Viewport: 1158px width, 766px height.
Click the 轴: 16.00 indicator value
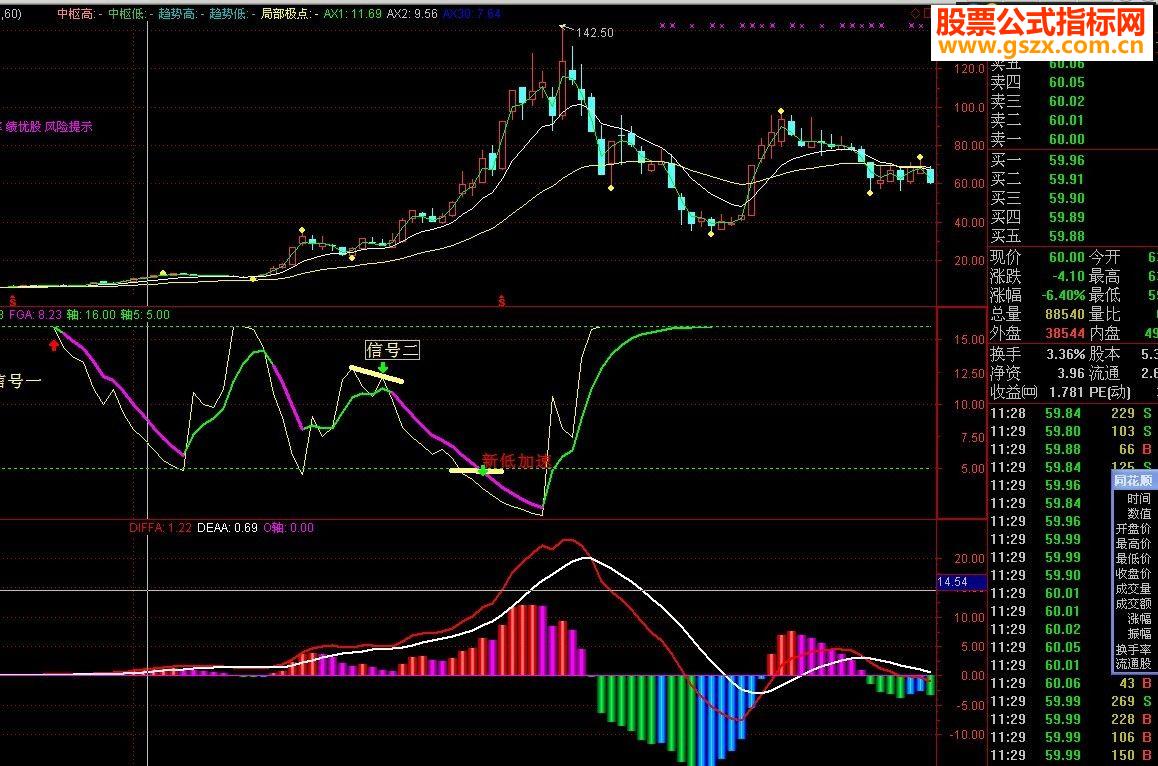coord(91,315)
